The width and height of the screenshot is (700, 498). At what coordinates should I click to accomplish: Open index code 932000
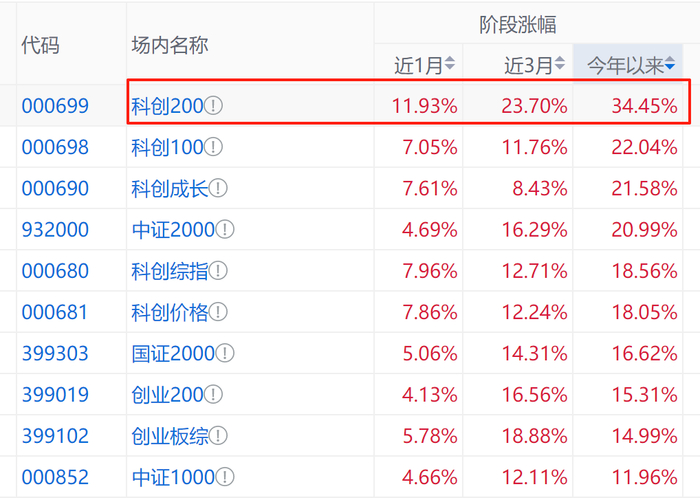[55, 229]
